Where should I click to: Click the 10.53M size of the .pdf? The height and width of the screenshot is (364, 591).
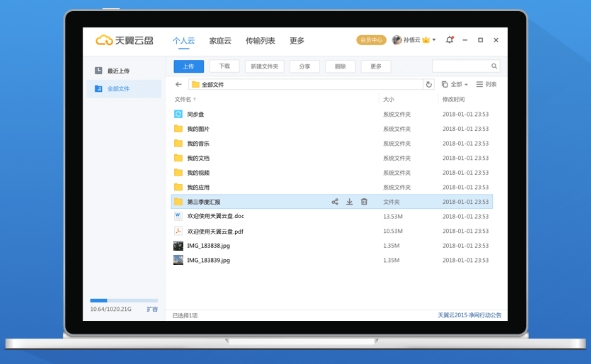393,231
